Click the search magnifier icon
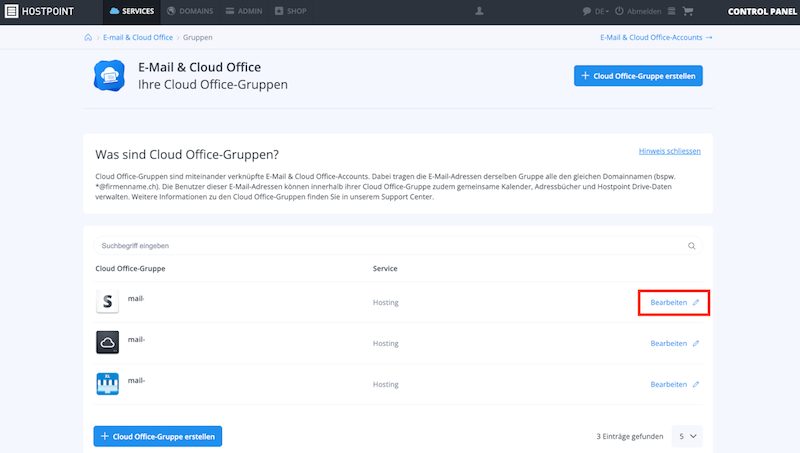 tap(691, 246)
